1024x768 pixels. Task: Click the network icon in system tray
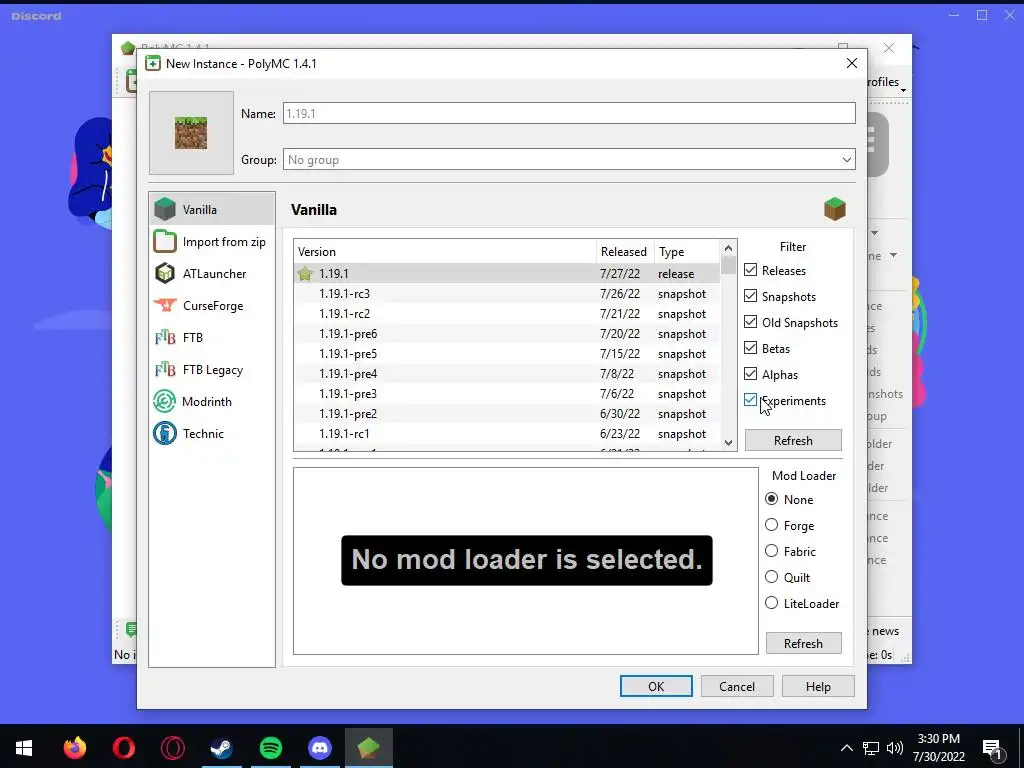pos(871,748)
